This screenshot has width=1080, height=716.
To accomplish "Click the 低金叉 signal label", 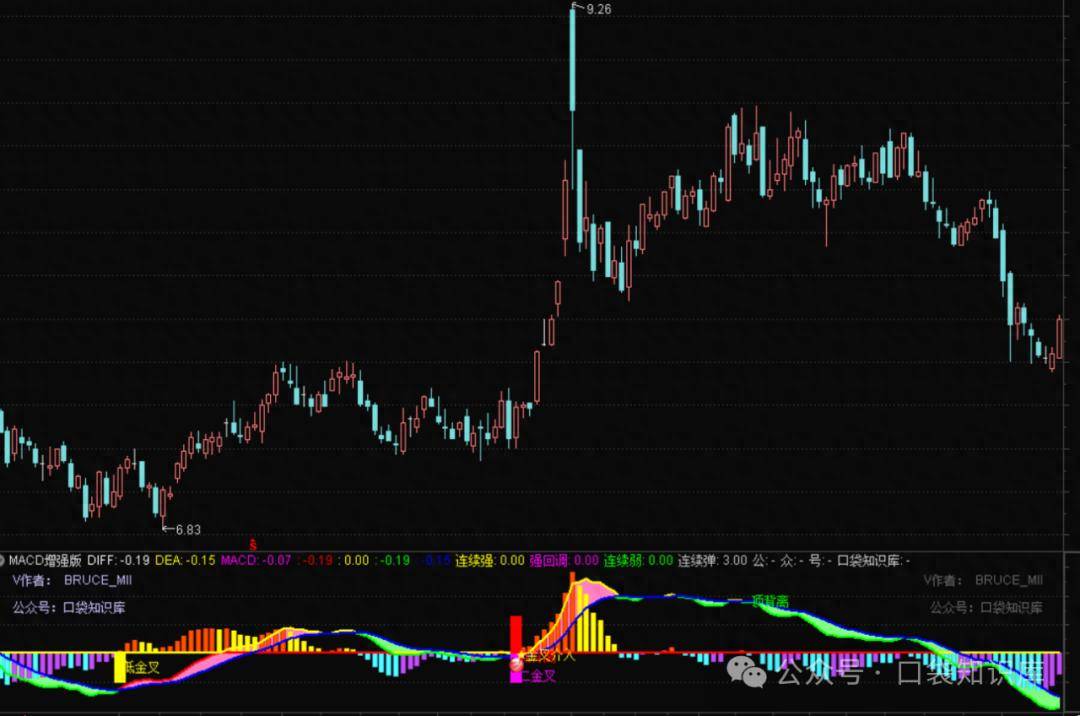I will click(x=142, y=667).
